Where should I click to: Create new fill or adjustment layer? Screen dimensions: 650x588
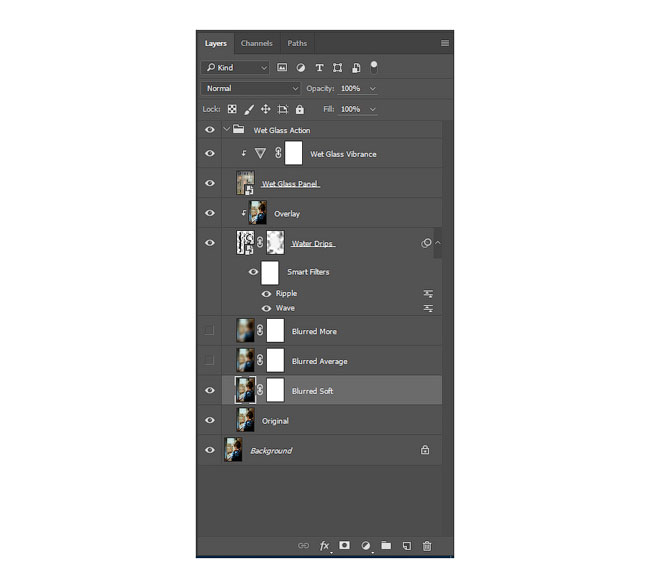pos(365,545)
